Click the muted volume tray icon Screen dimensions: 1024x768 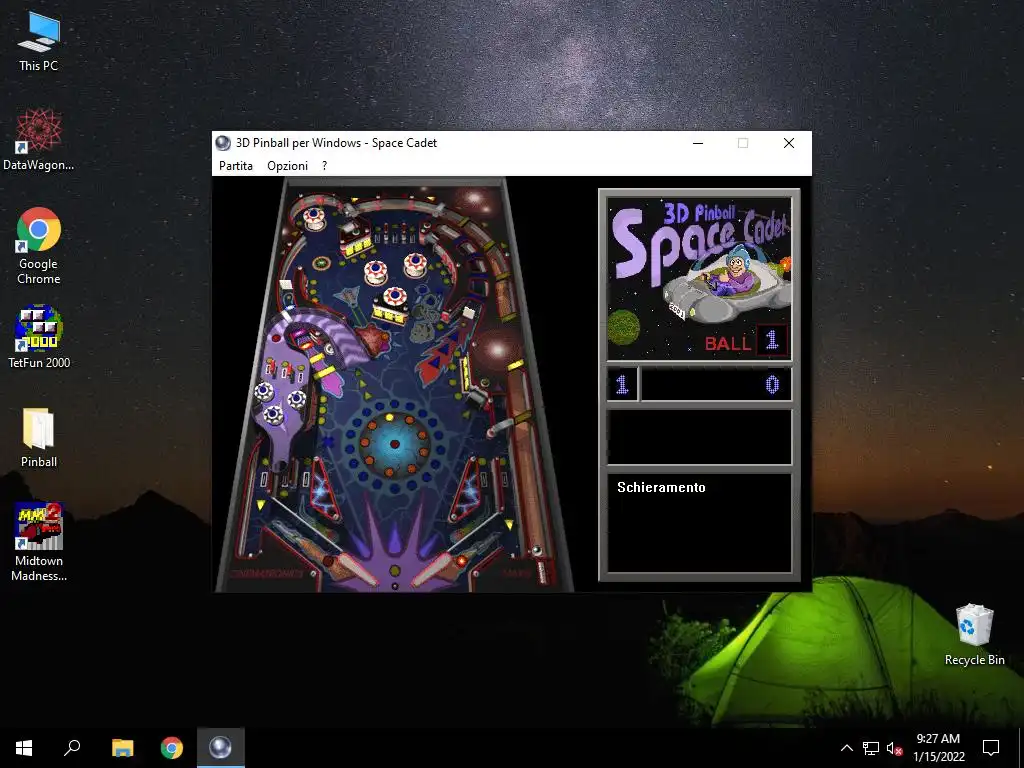pos(894,748)
